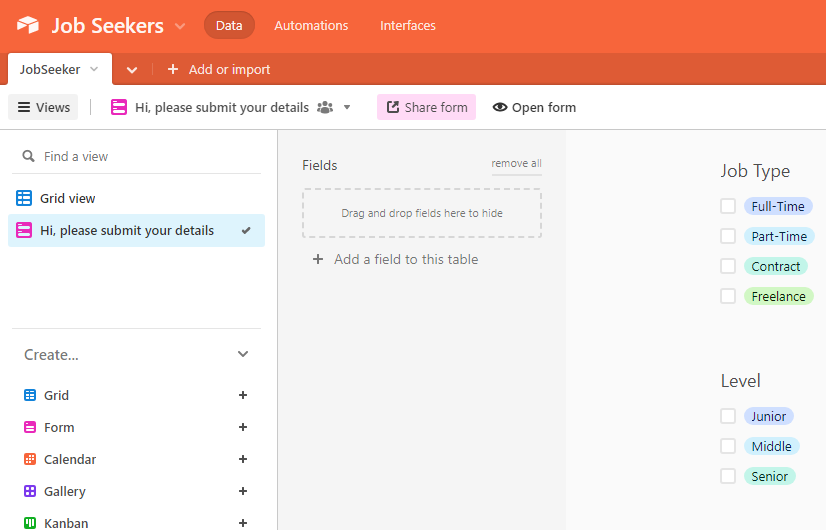
Task: Click the search magnifier icon
Action: (x=28, y=156)
